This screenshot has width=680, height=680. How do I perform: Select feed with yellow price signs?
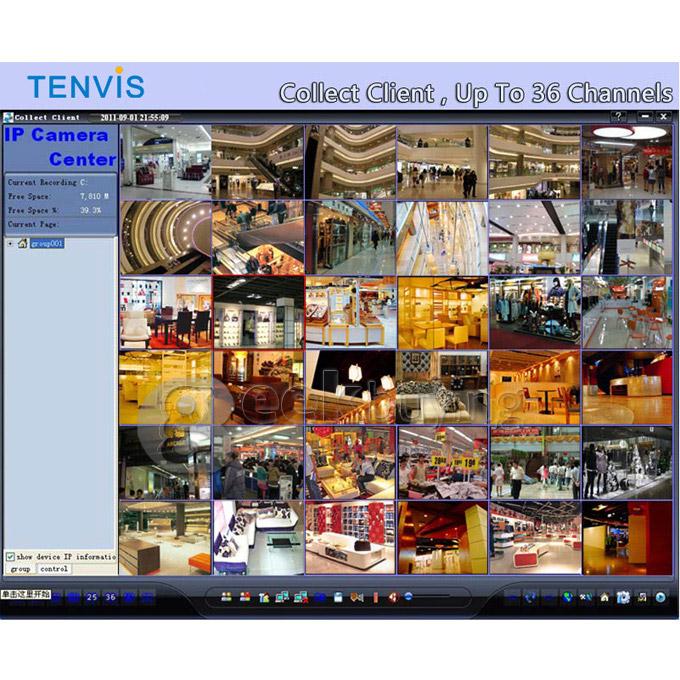[x=443, y=463]
